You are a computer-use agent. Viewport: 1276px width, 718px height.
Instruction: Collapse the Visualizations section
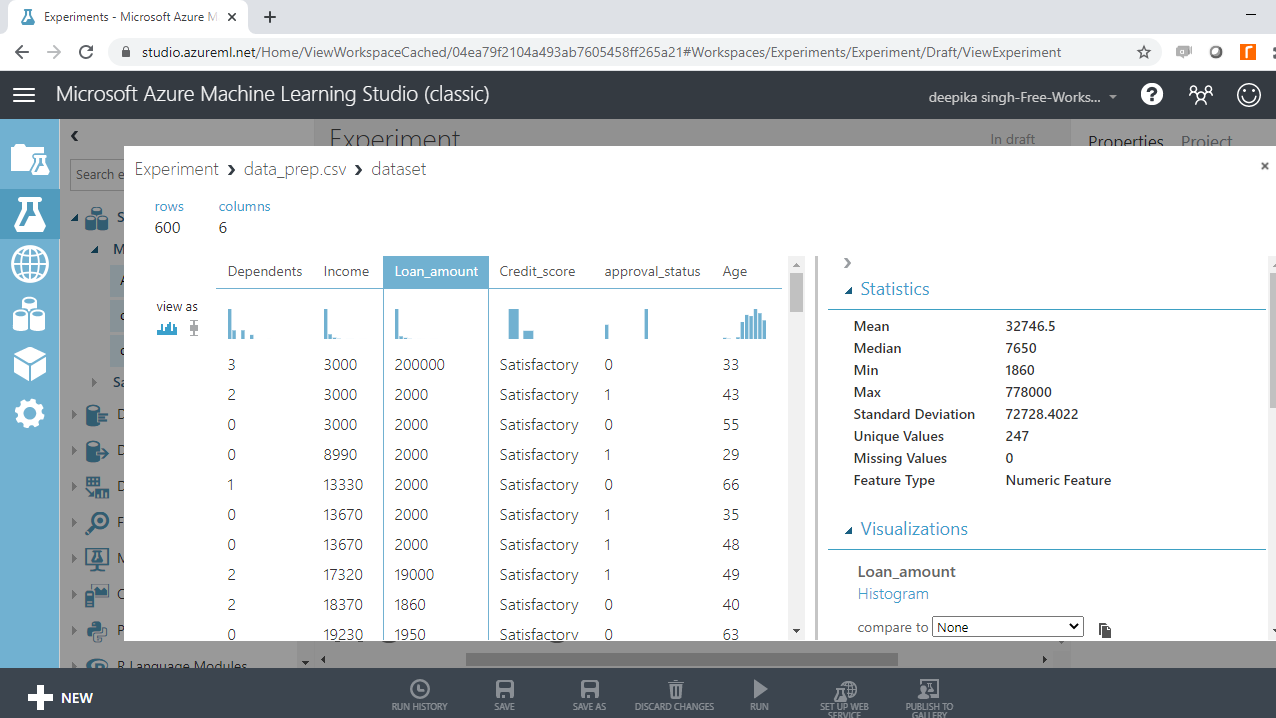click(x=848, y=530)
